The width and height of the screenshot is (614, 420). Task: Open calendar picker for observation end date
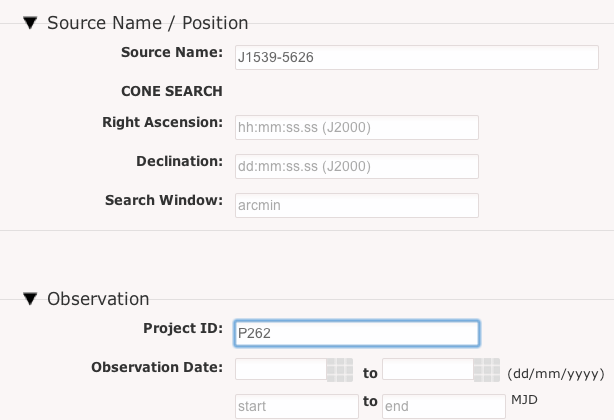click(x=487, y=369)
